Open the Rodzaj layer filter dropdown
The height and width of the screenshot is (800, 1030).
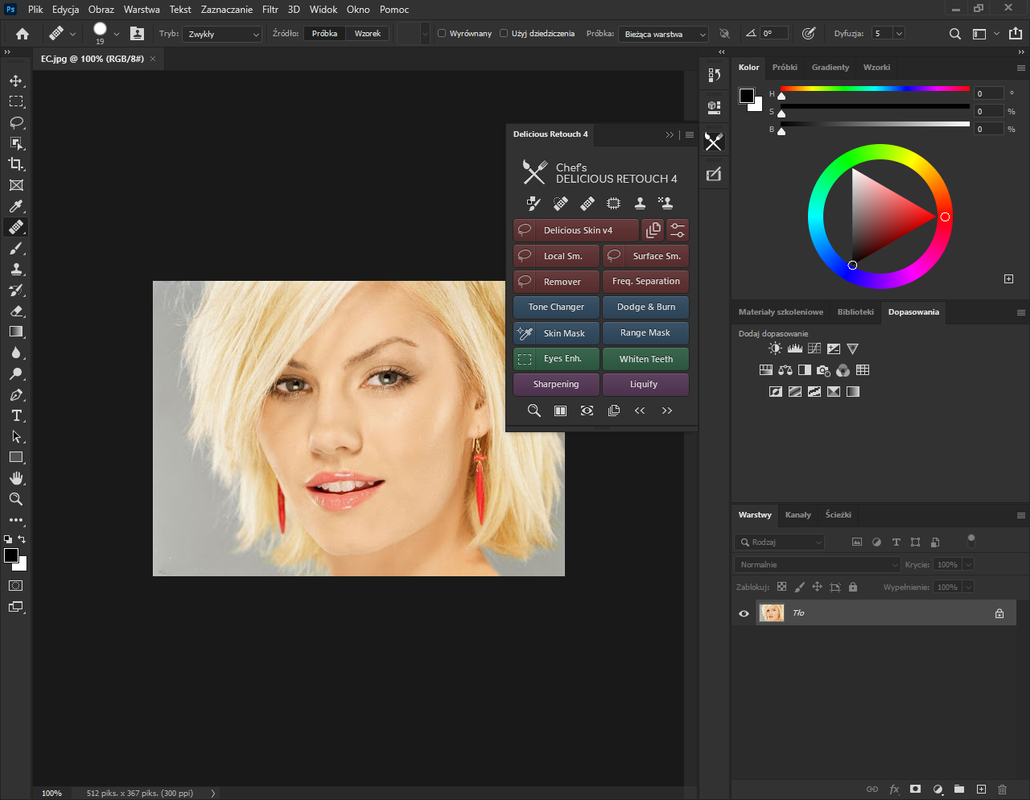click(780, 542)
